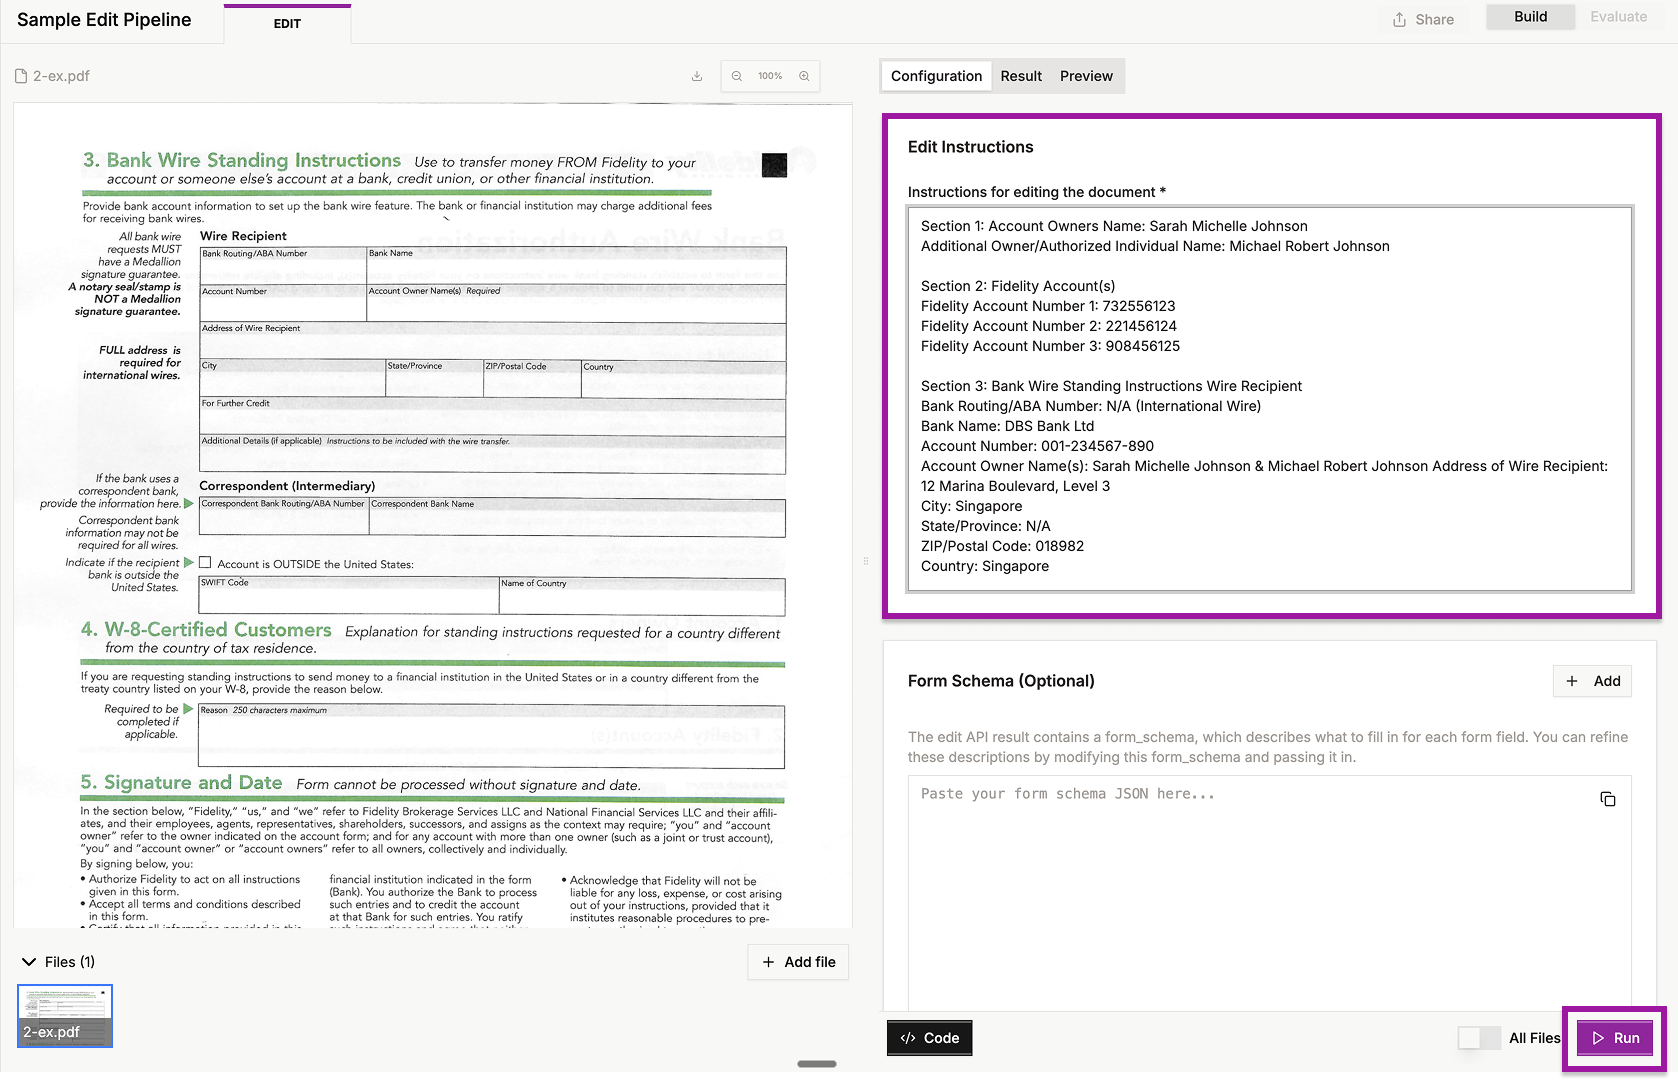Click the Bank Routing/ABA Number field in PDF
1678x1080 pixels.
coord(283,266)
